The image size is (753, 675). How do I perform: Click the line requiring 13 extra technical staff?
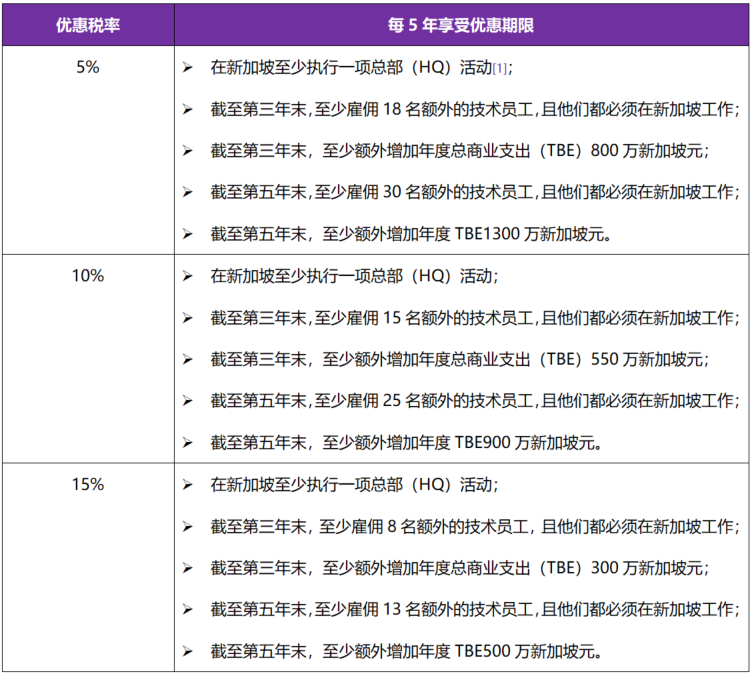pyautogui.click(x=475, y=609)
